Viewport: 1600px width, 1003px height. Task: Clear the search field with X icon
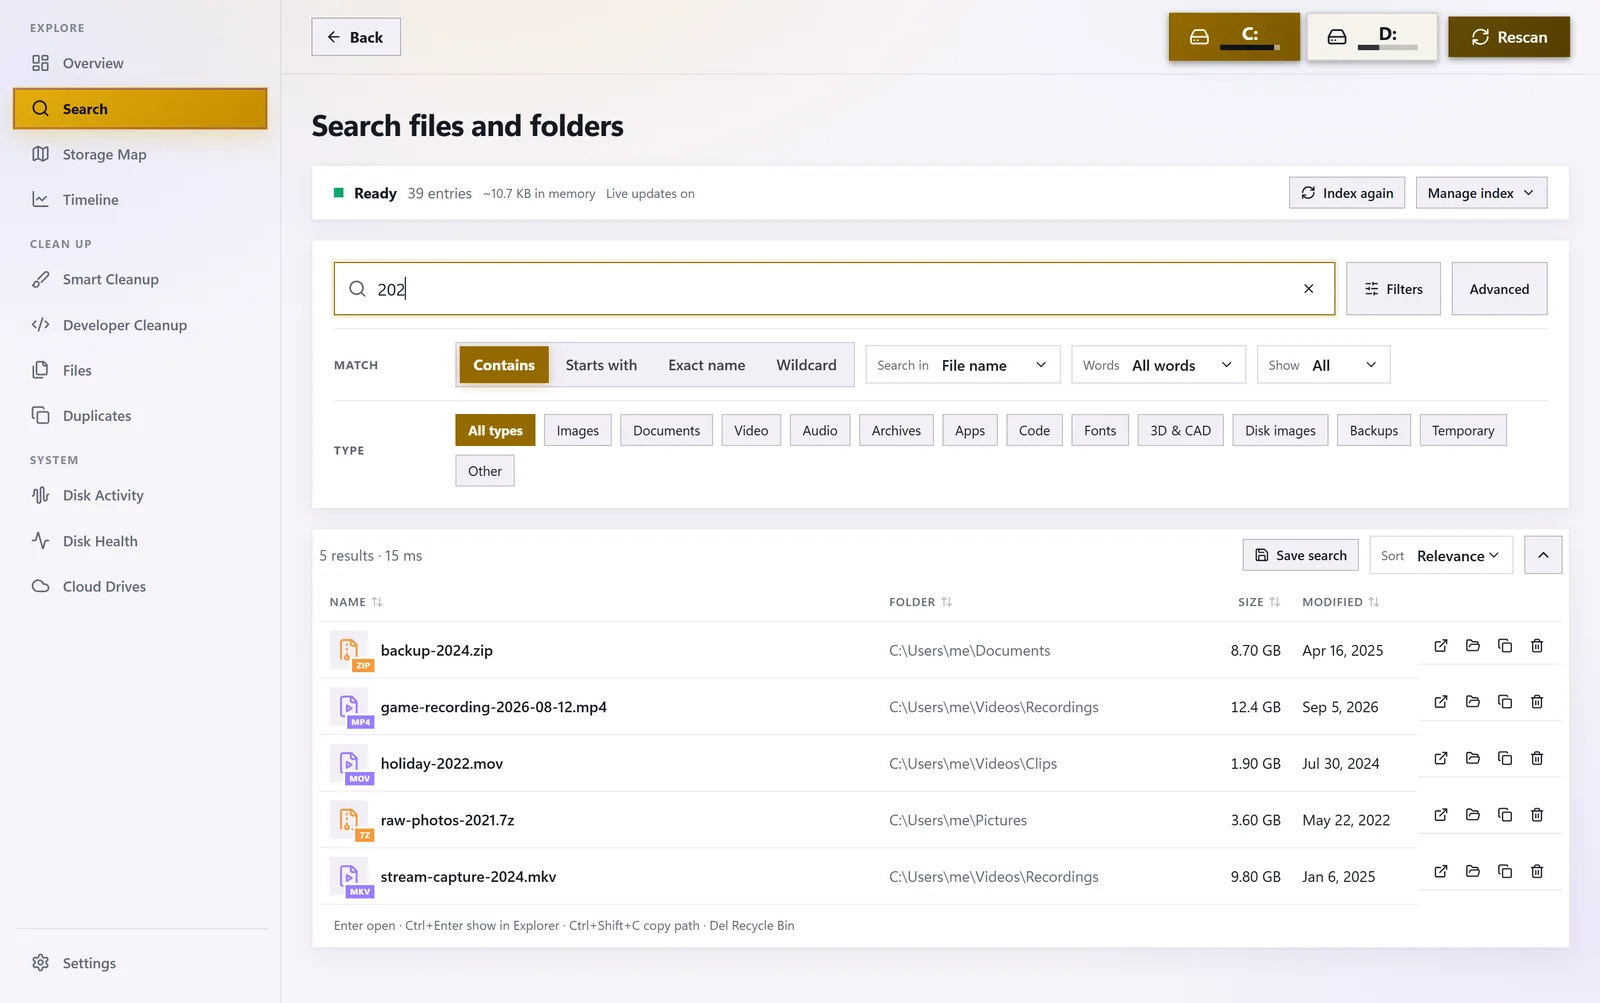click(1309, 289)
